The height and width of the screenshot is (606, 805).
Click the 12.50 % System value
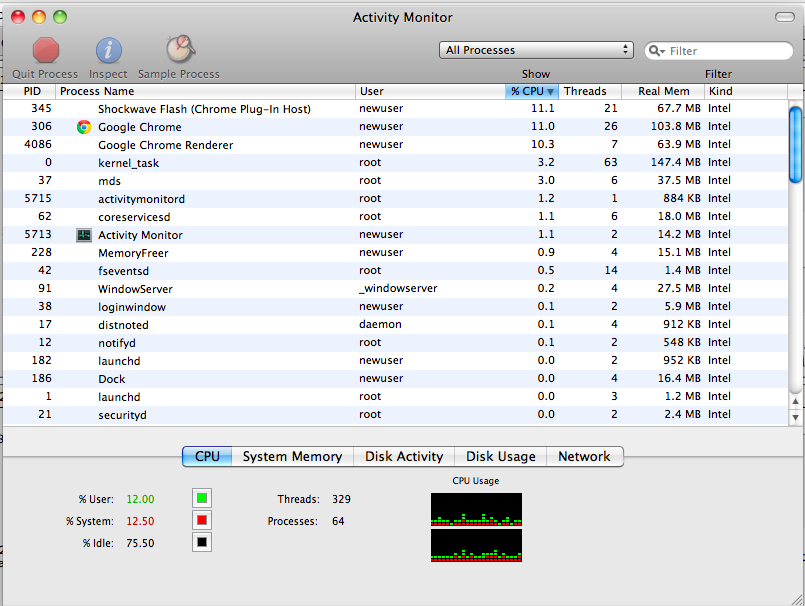click(140, 521)
